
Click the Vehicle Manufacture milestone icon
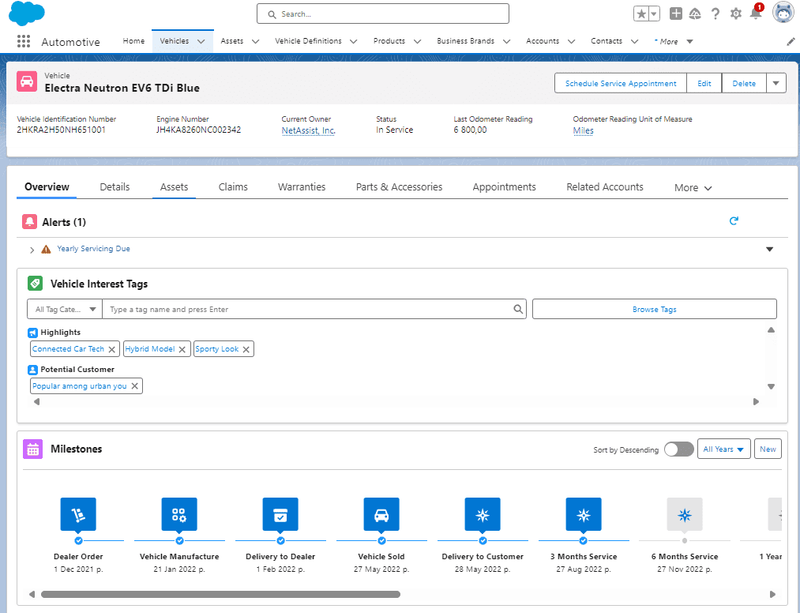coord(179,514)
